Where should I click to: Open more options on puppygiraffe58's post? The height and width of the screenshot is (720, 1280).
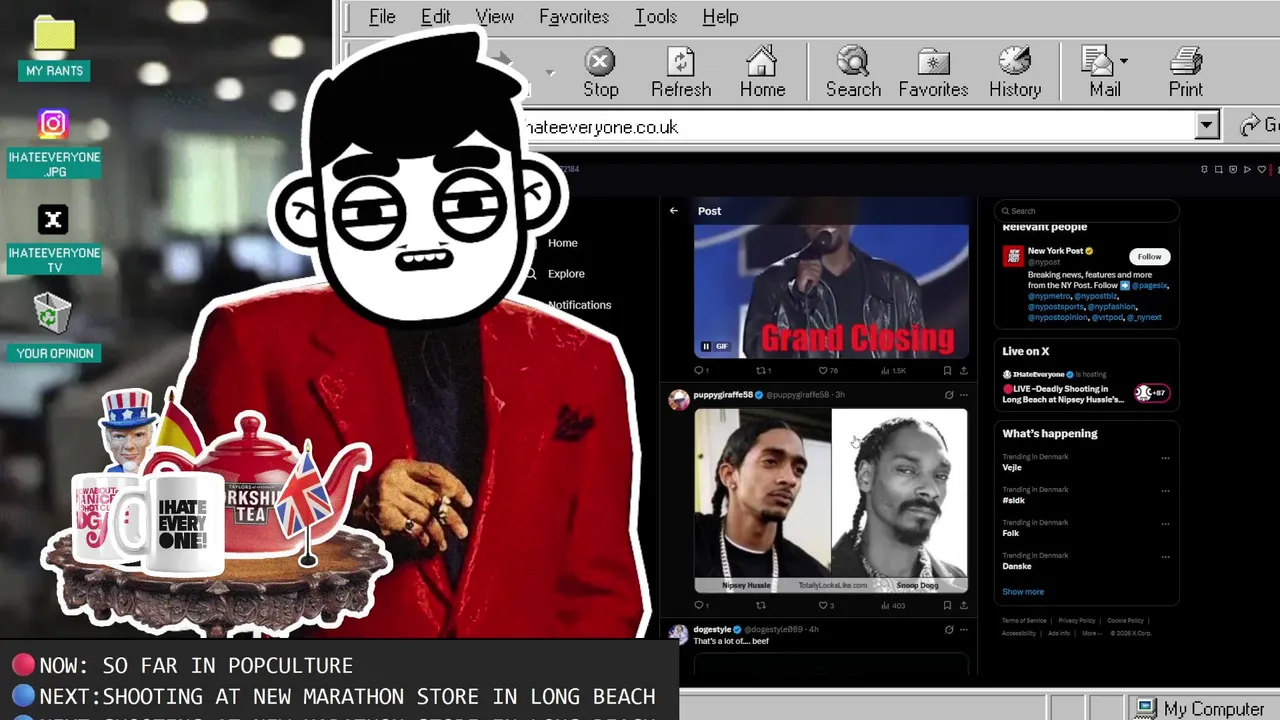pyautogui.click(x=964, y=395)
